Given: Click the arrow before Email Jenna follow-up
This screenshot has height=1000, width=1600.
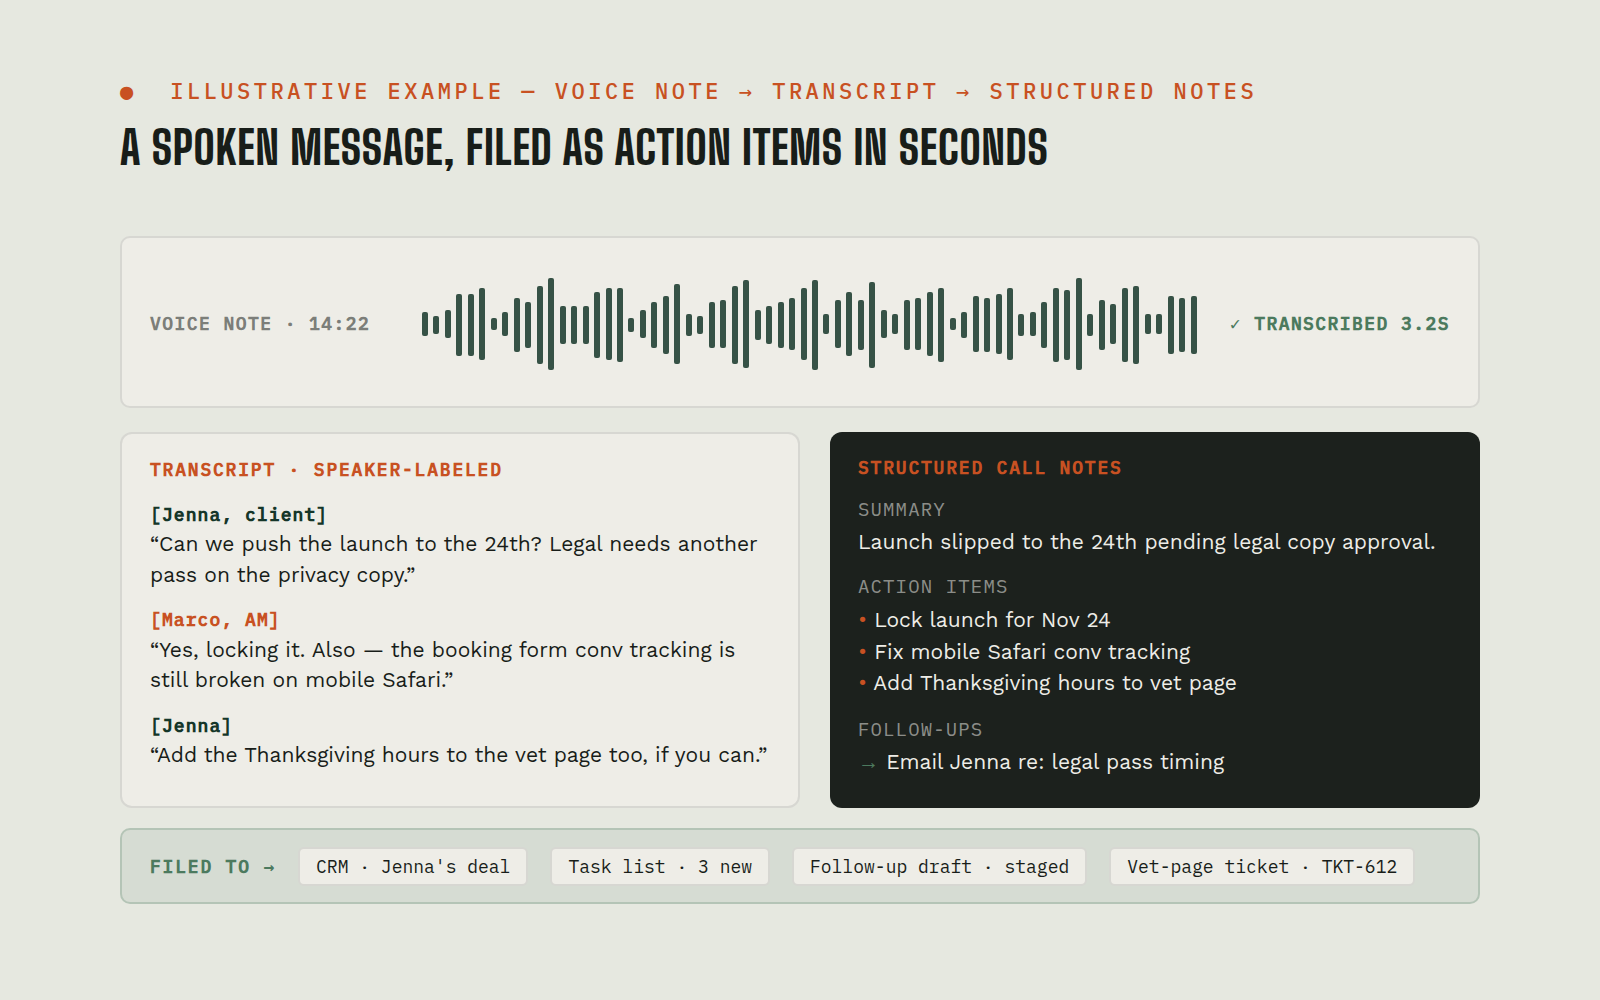Looking at the screenshot, I should (868, 764).
